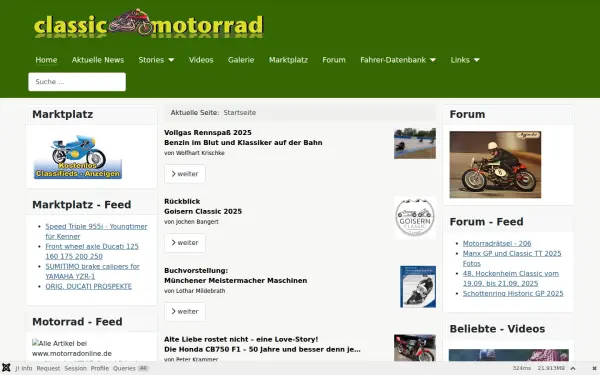Open the Request debug tab
This screenshot has height=375, width=600.
point(48,368)
